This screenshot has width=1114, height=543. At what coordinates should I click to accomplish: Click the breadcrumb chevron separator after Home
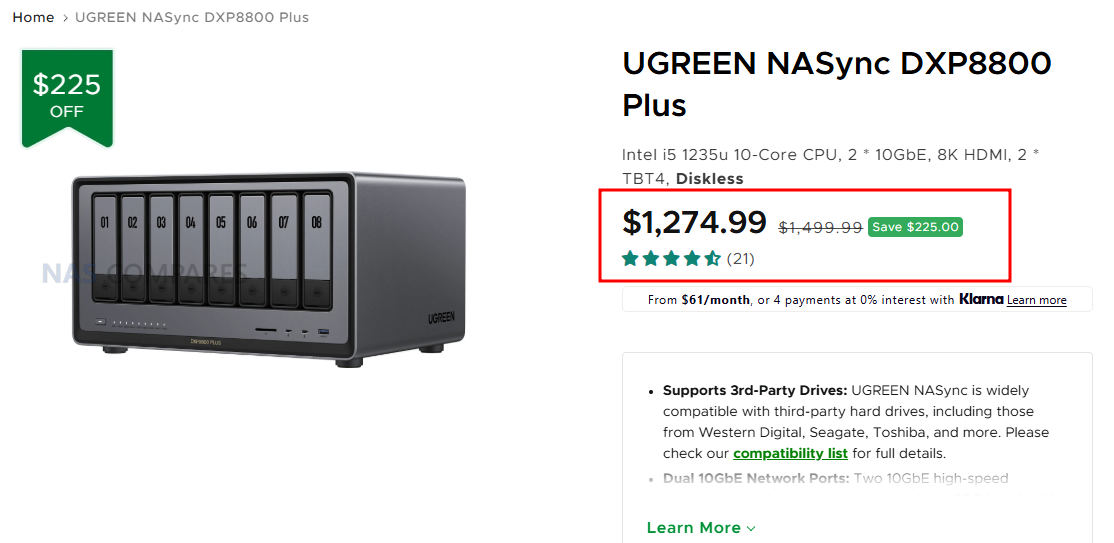pos(65,18)
